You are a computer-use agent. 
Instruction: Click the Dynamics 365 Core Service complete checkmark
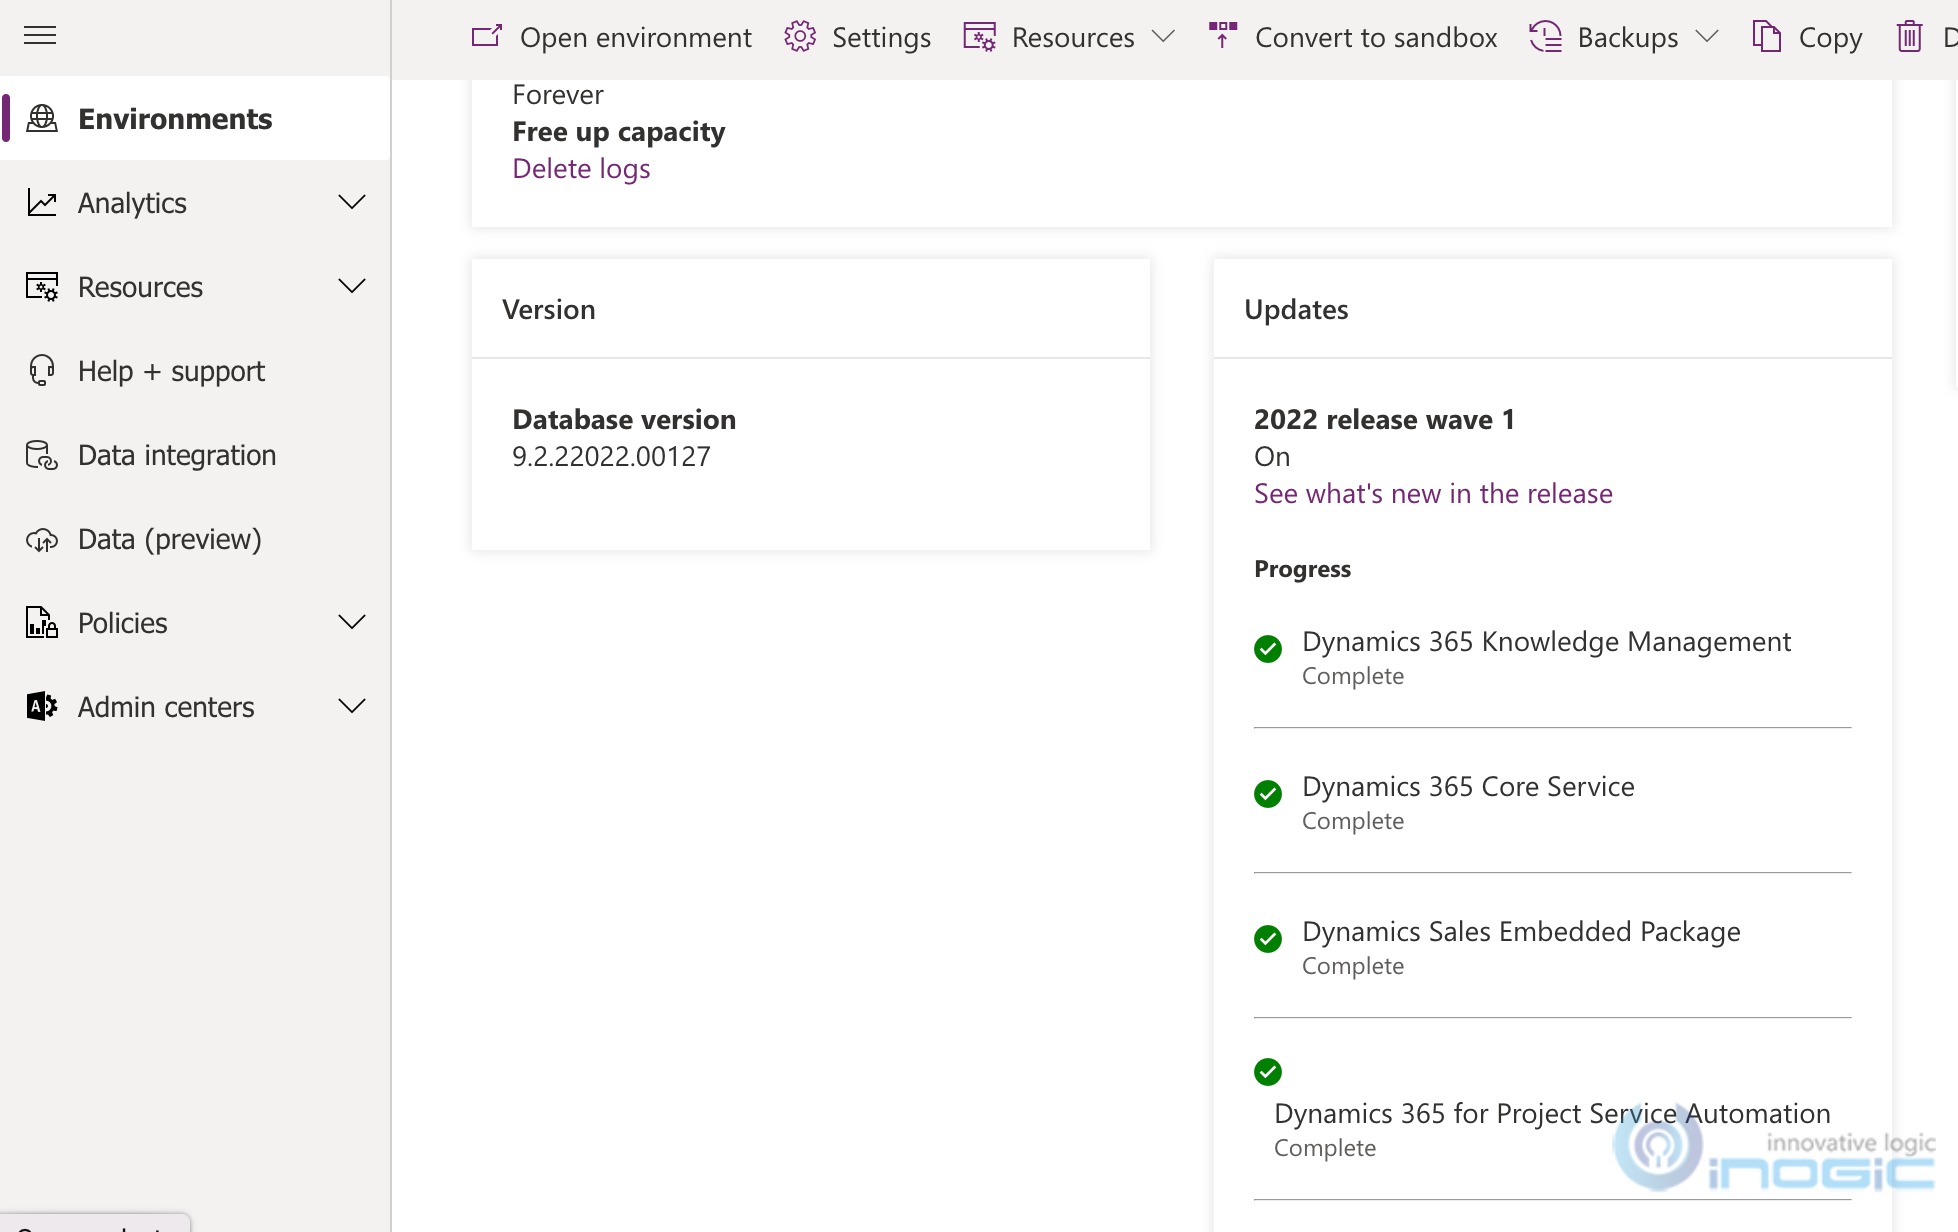[1268, 794]
